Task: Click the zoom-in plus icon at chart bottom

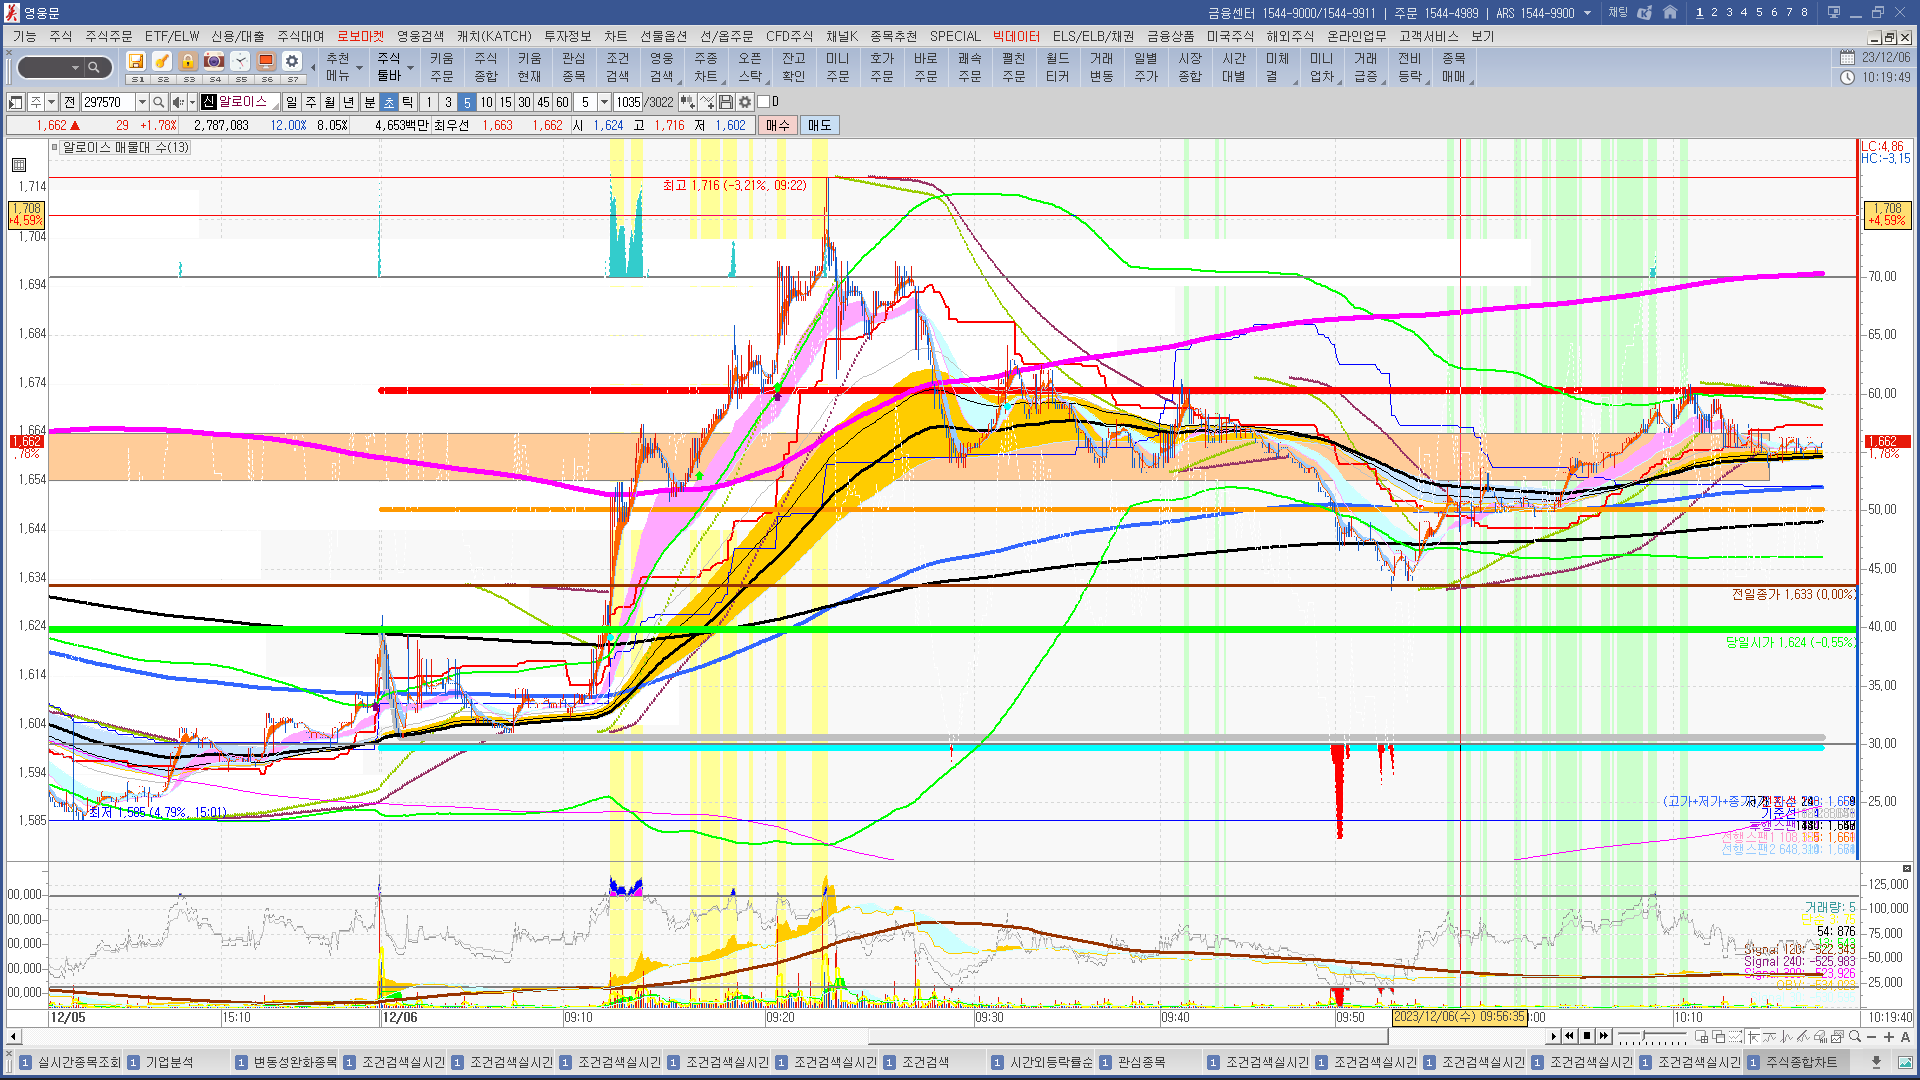Action: (1889, 1037)
